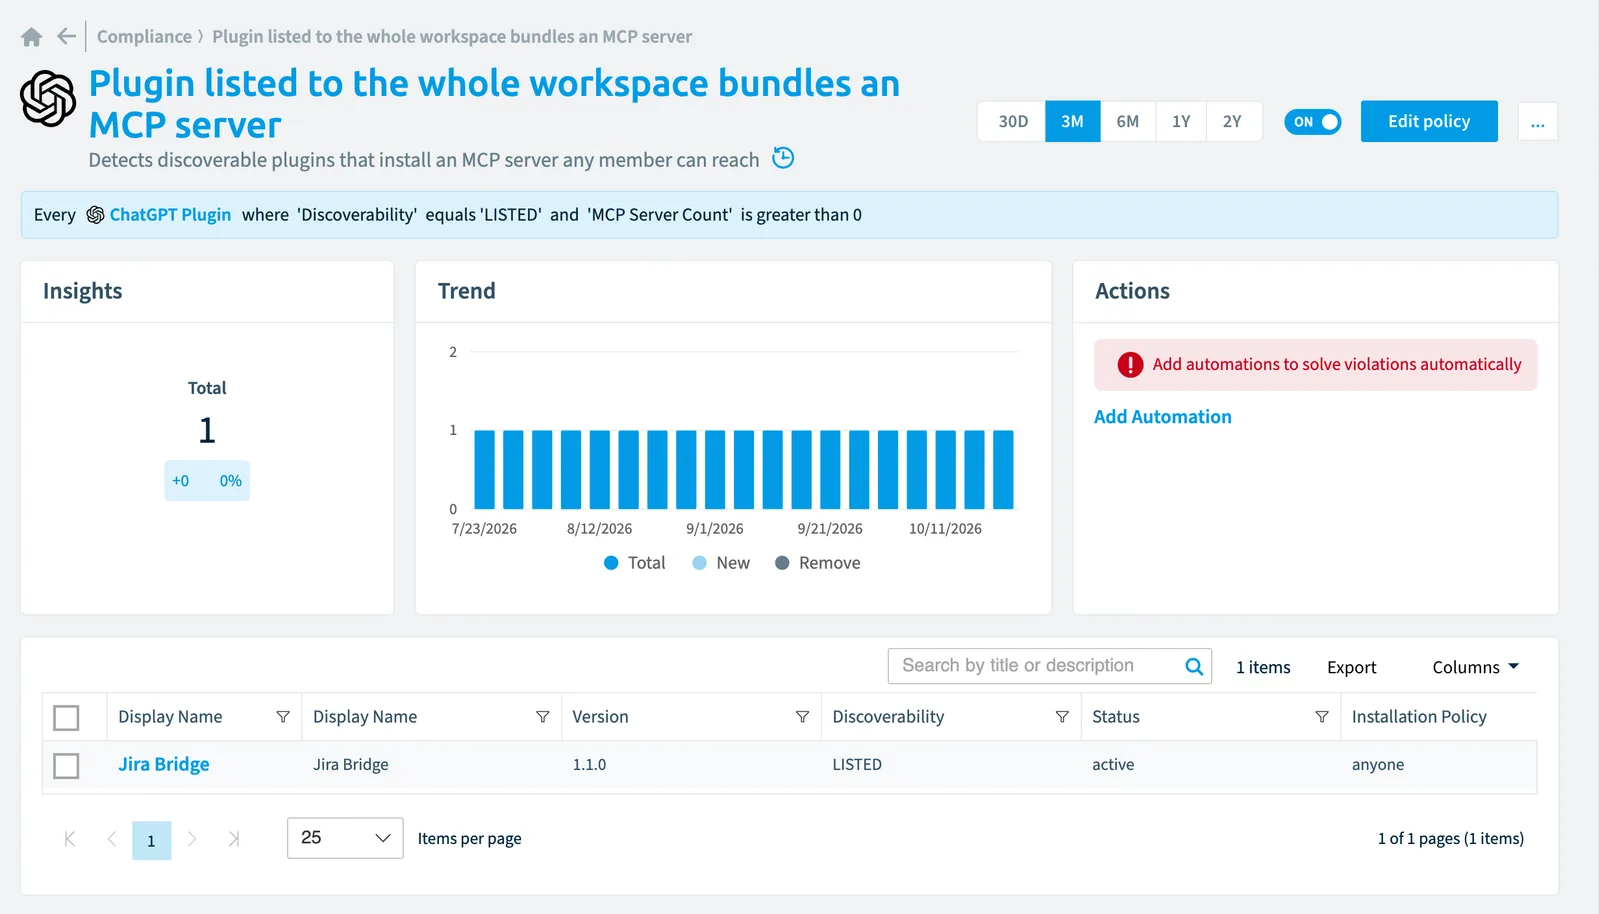Click the OpenAI logo beside the title
This screenshot has height=914, width=1600.
click(x=48, y=99)
